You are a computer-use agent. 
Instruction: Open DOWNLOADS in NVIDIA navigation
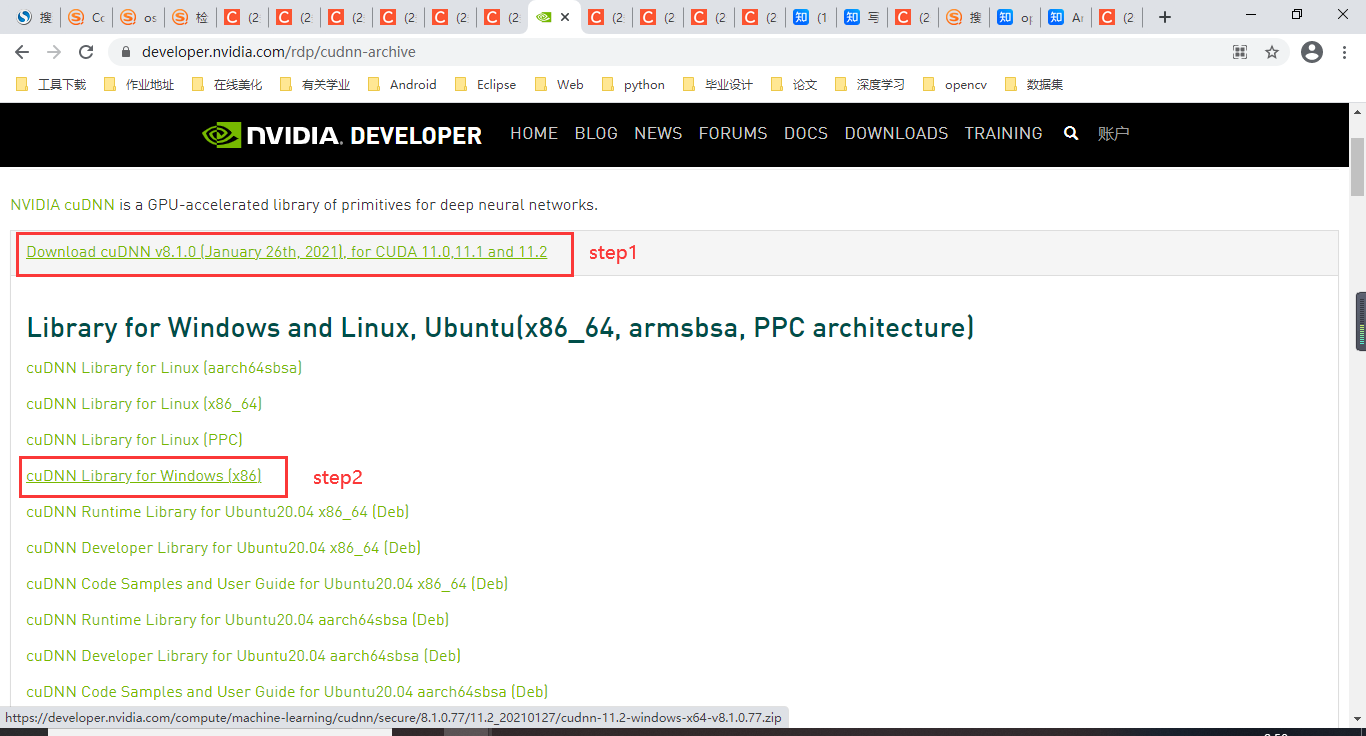896,133
